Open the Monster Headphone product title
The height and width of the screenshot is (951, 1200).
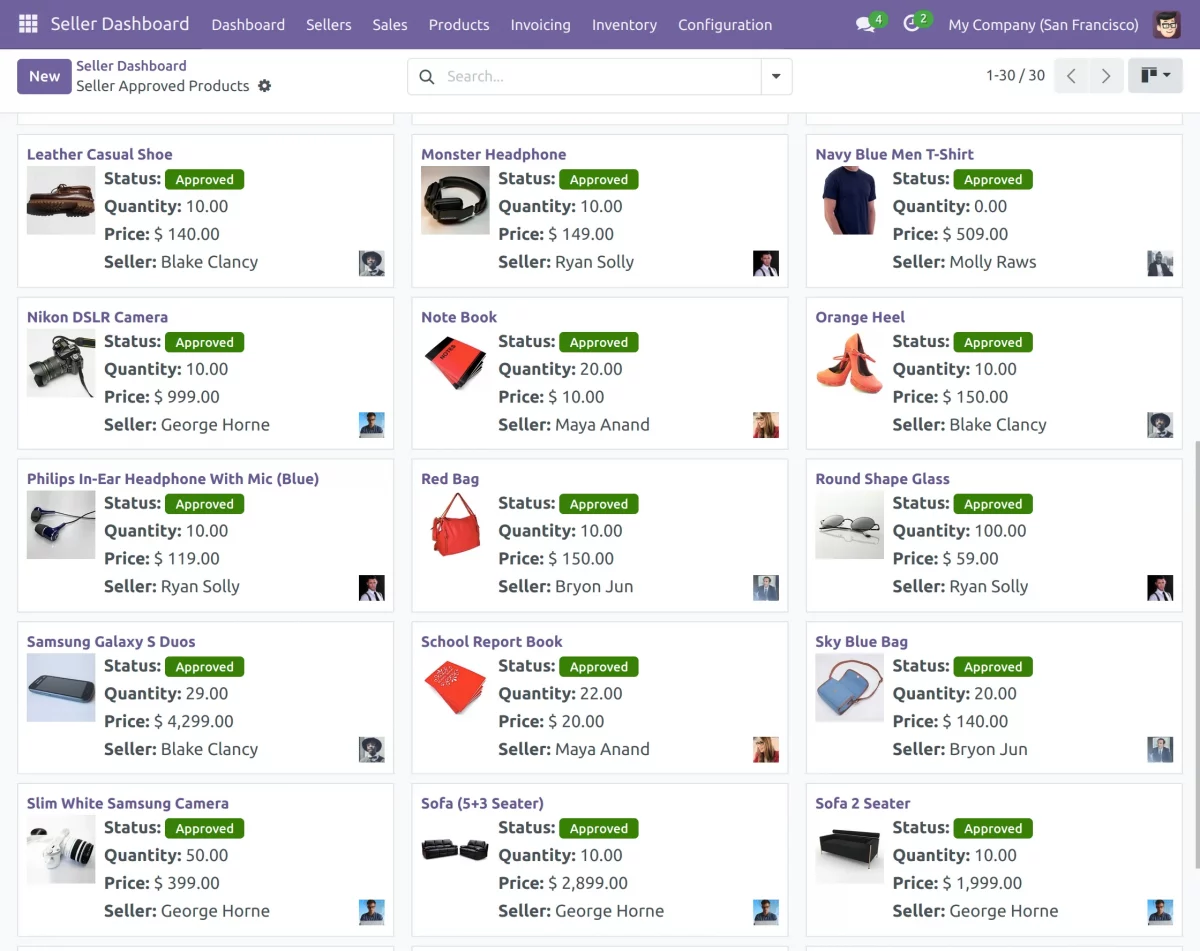[494, 154]
